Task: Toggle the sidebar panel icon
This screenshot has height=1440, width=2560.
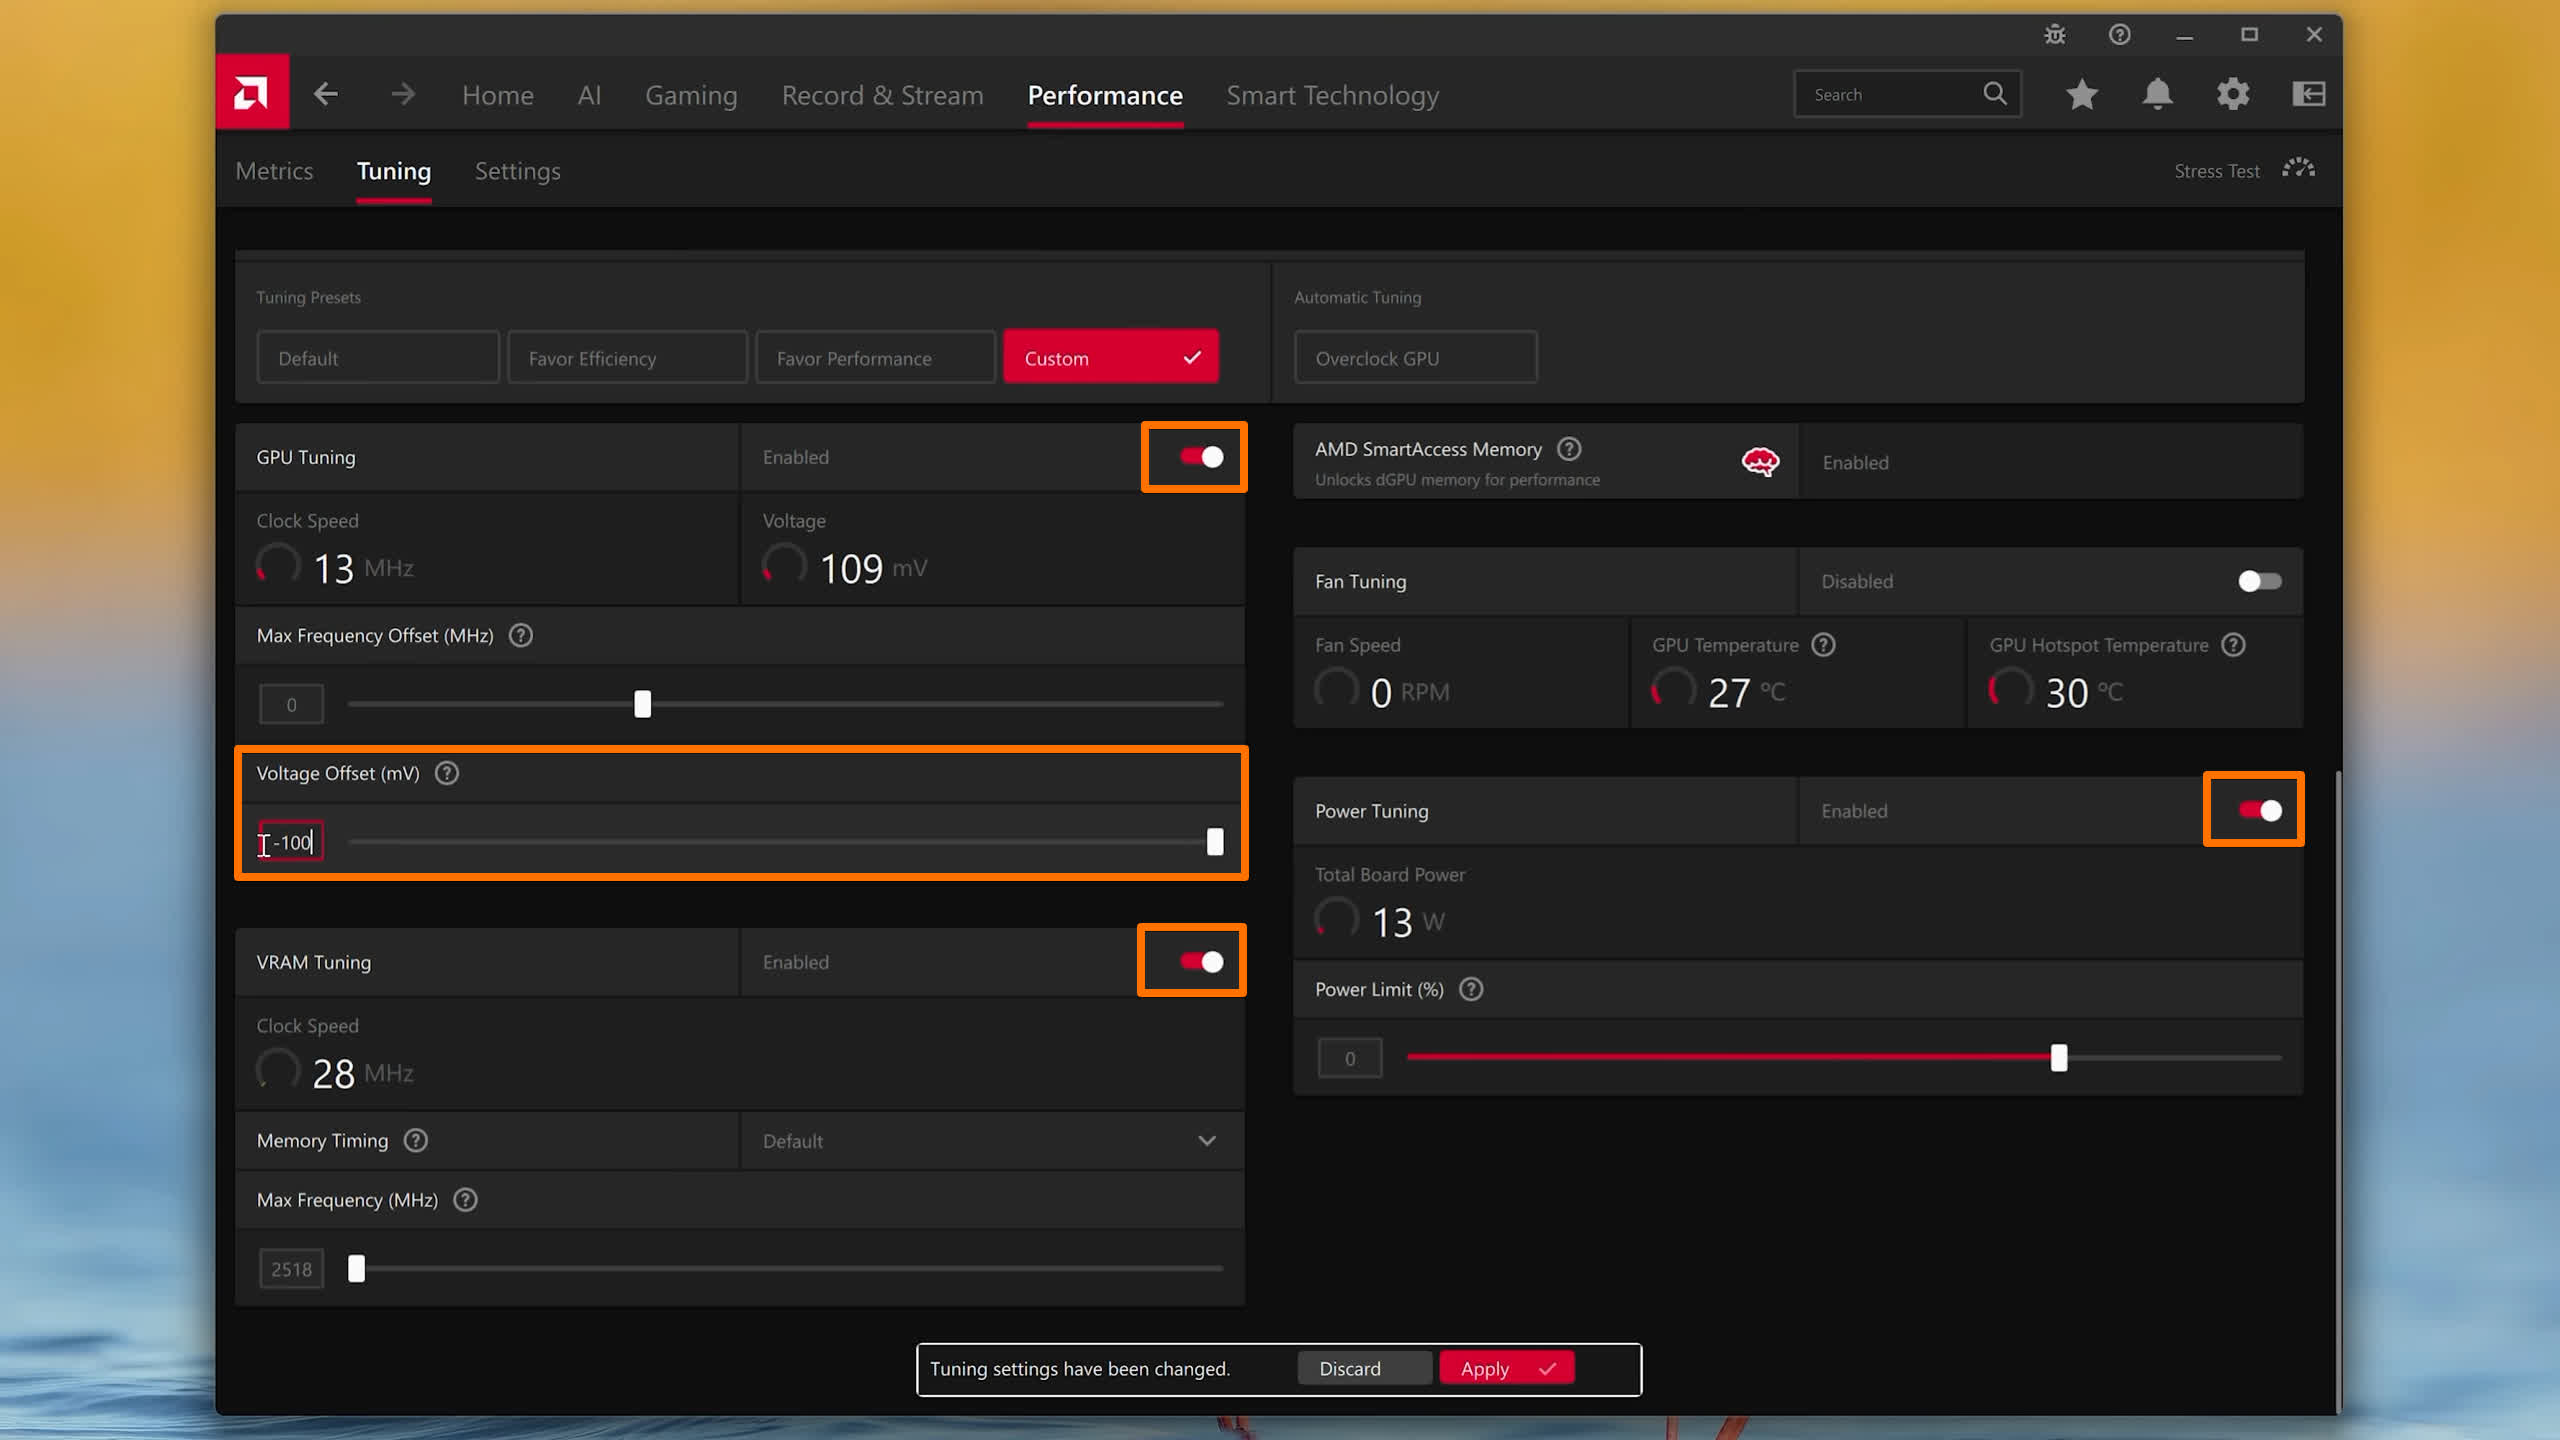Action: click(2309, 94)
